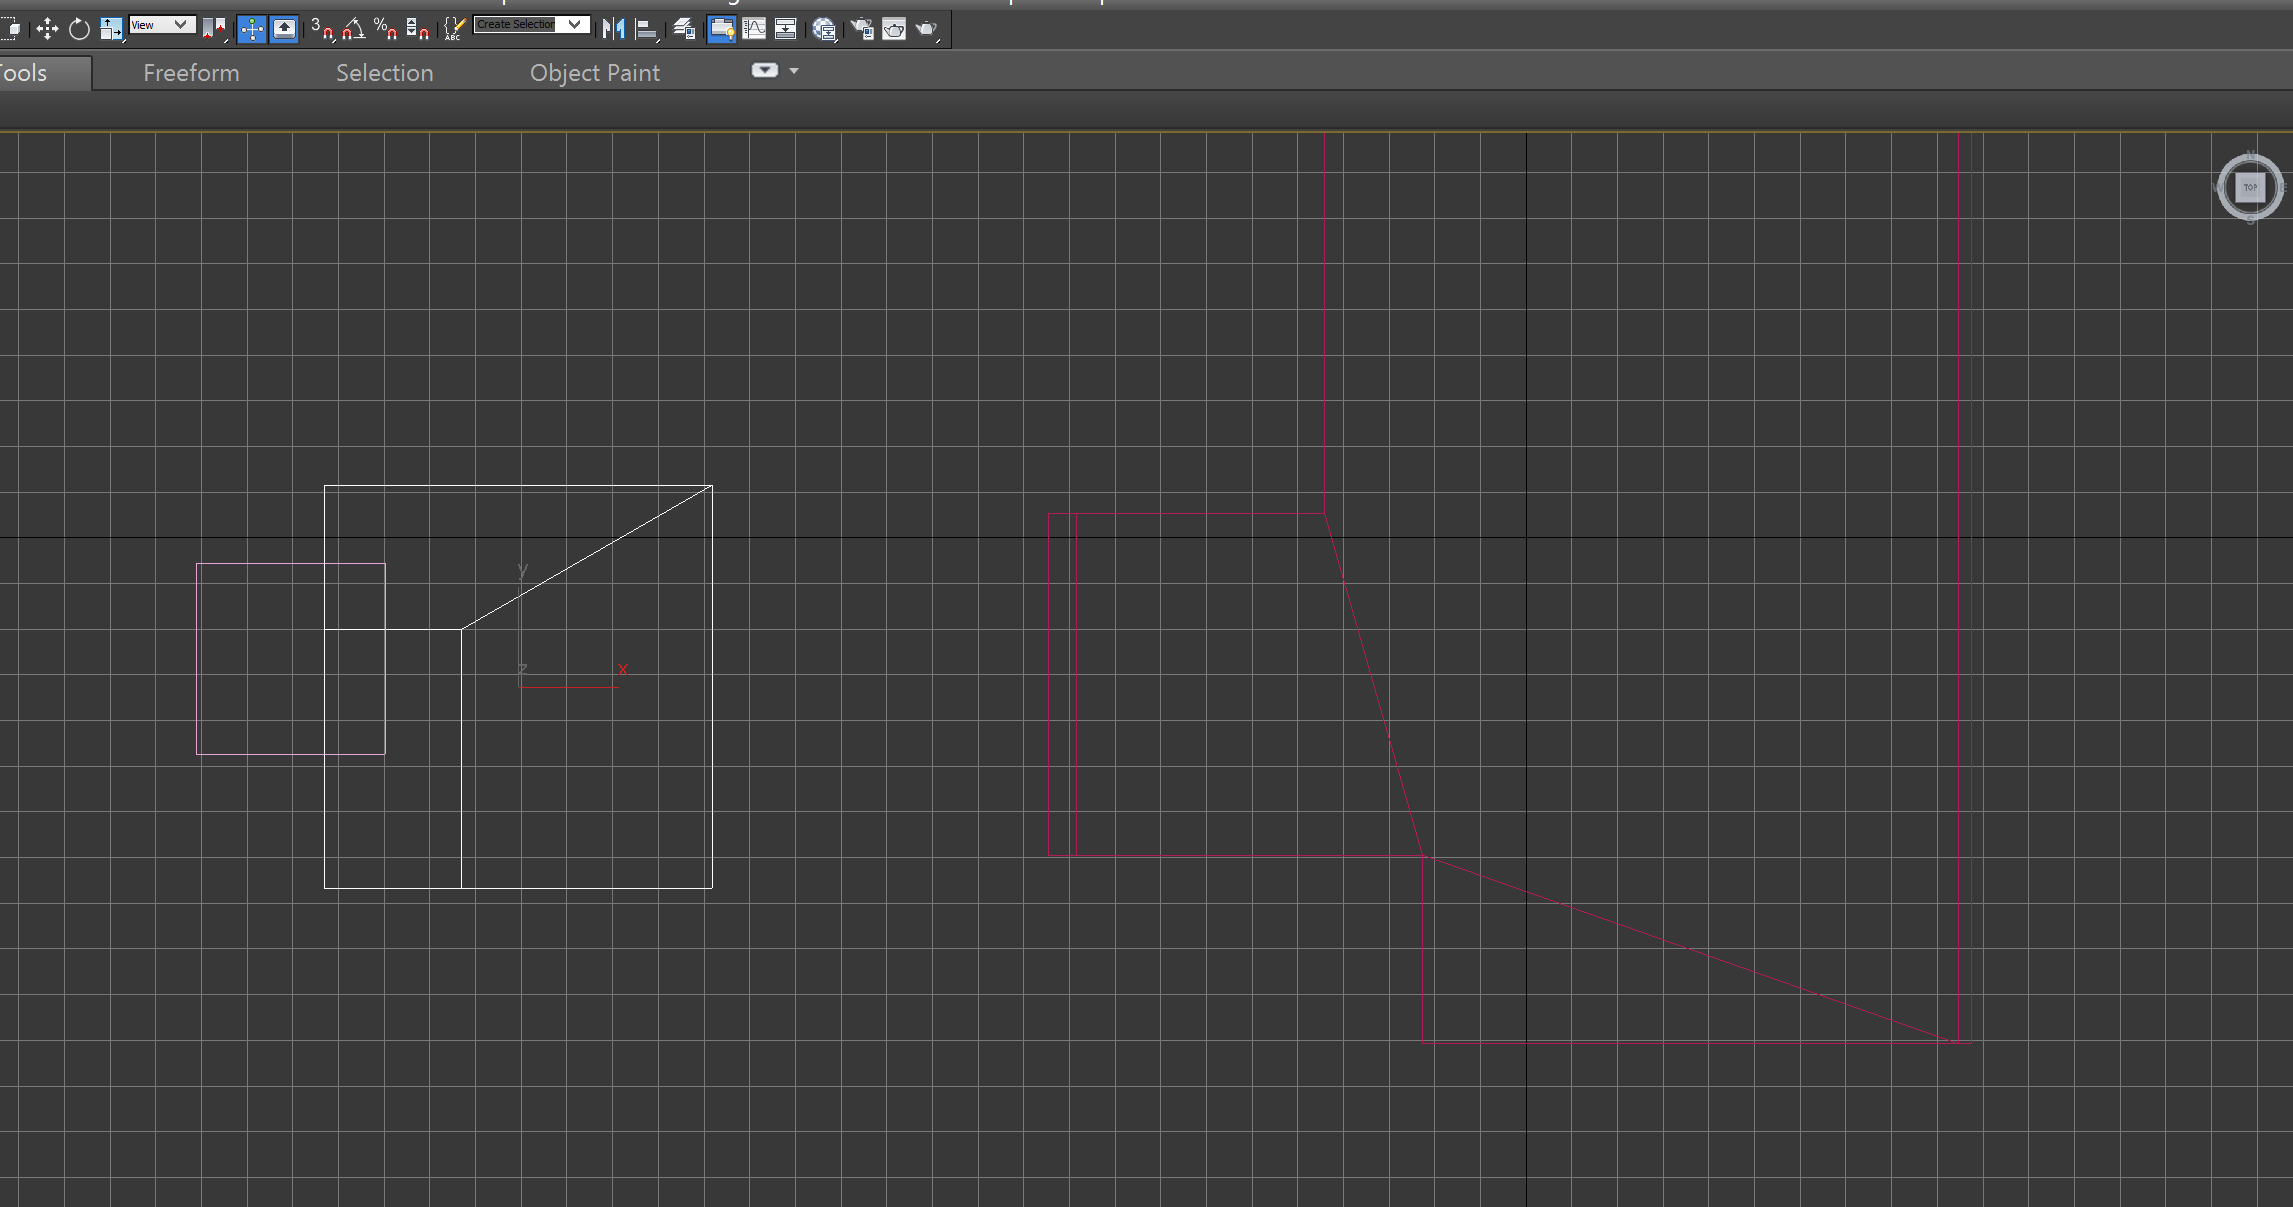The height and width of the screenshot is (1207, 2293).
Task: Click Use Pivot Point Center icon
Action: 214,29
